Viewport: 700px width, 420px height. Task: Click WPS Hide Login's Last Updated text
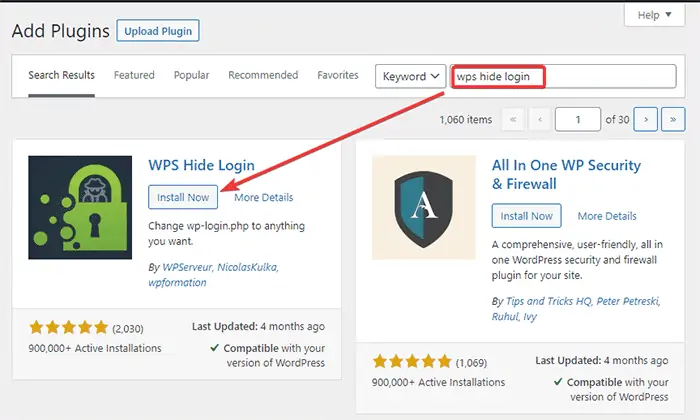point(258,327)
